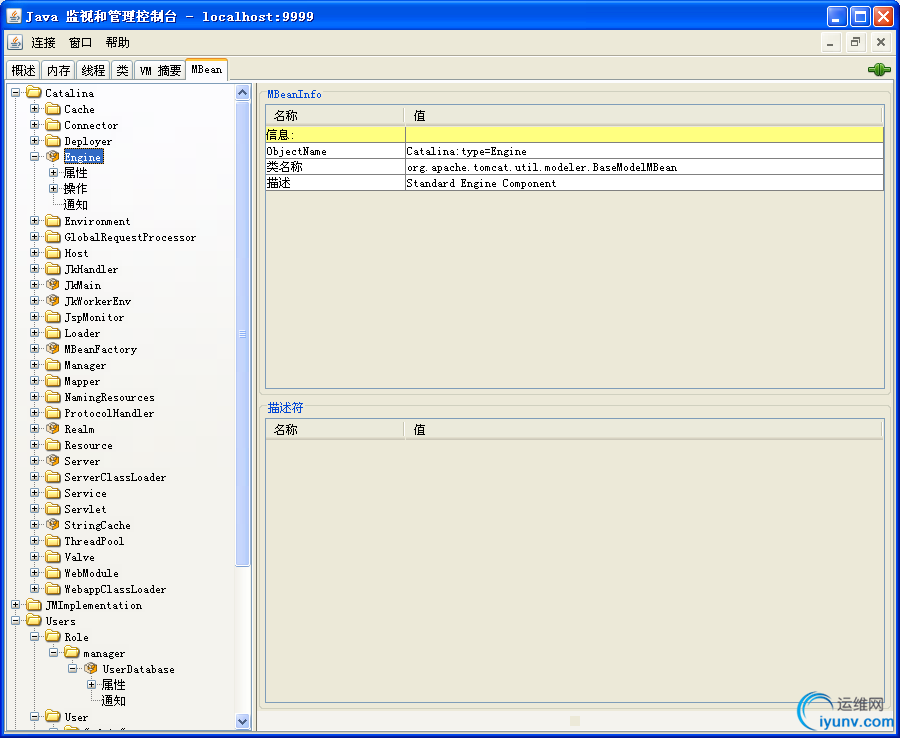The height and width of the screenshot is (738, 900).
Task: Click the Connector folder icon
Action: point(53,125)
